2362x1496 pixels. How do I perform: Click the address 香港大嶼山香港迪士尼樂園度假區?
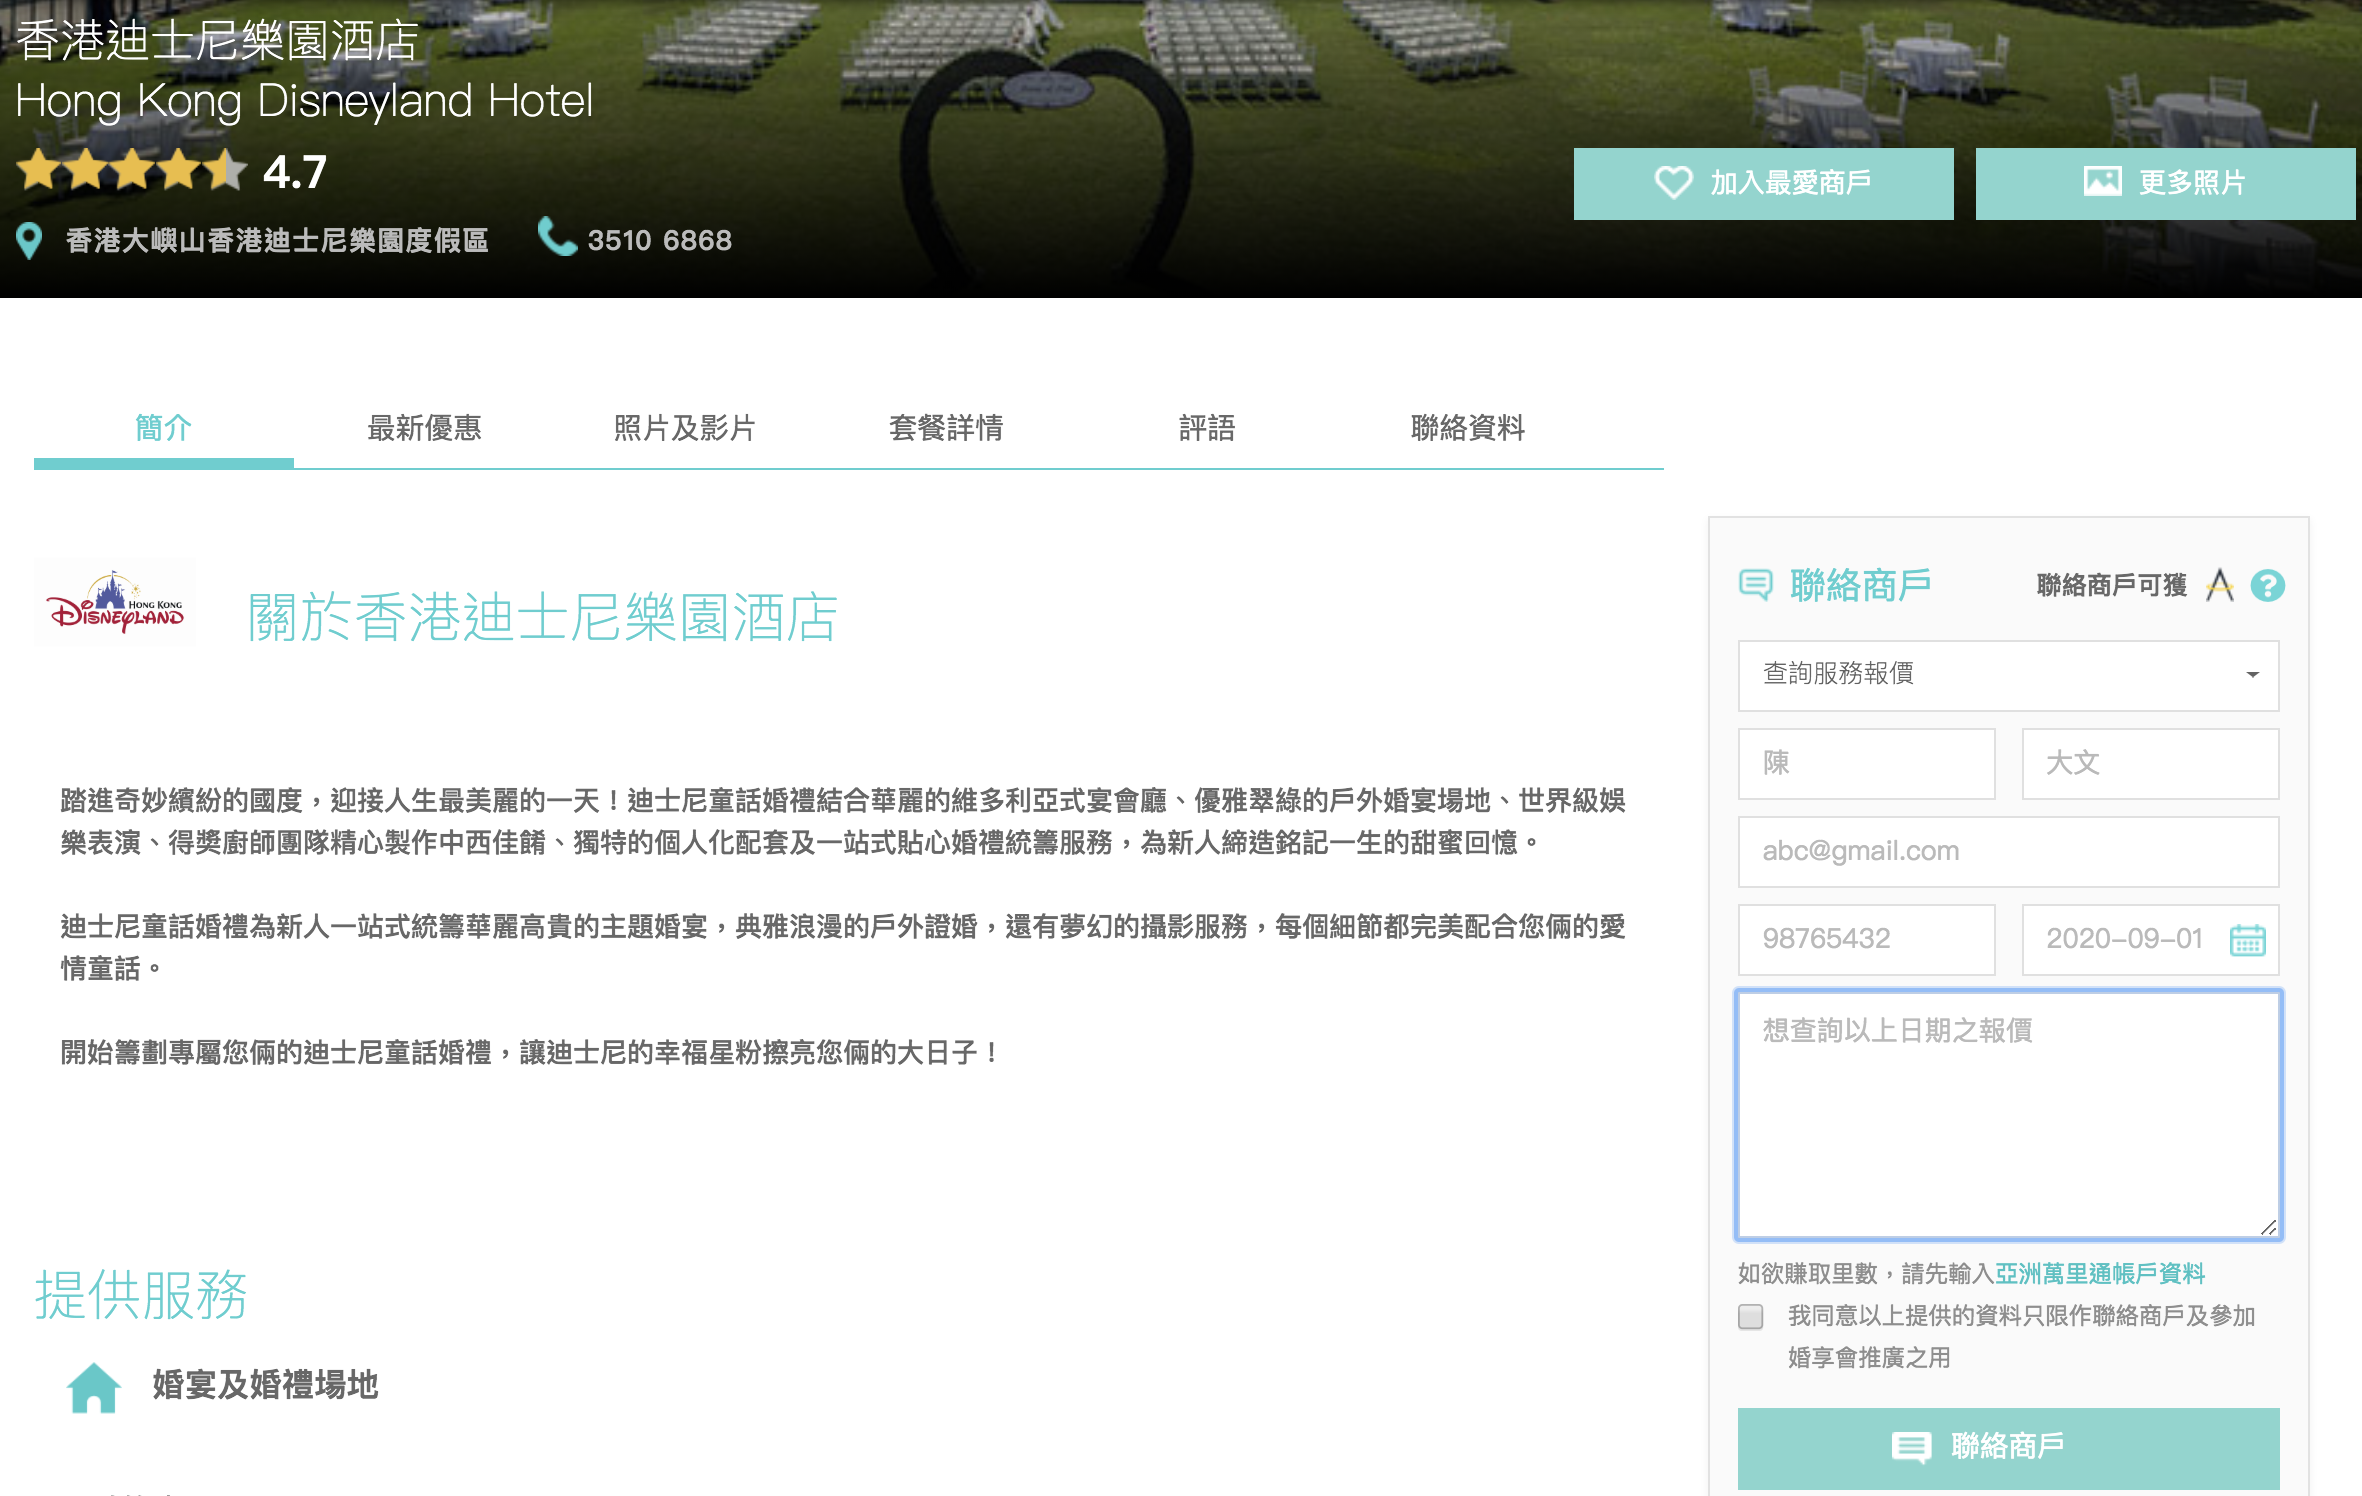click(277, 240)
